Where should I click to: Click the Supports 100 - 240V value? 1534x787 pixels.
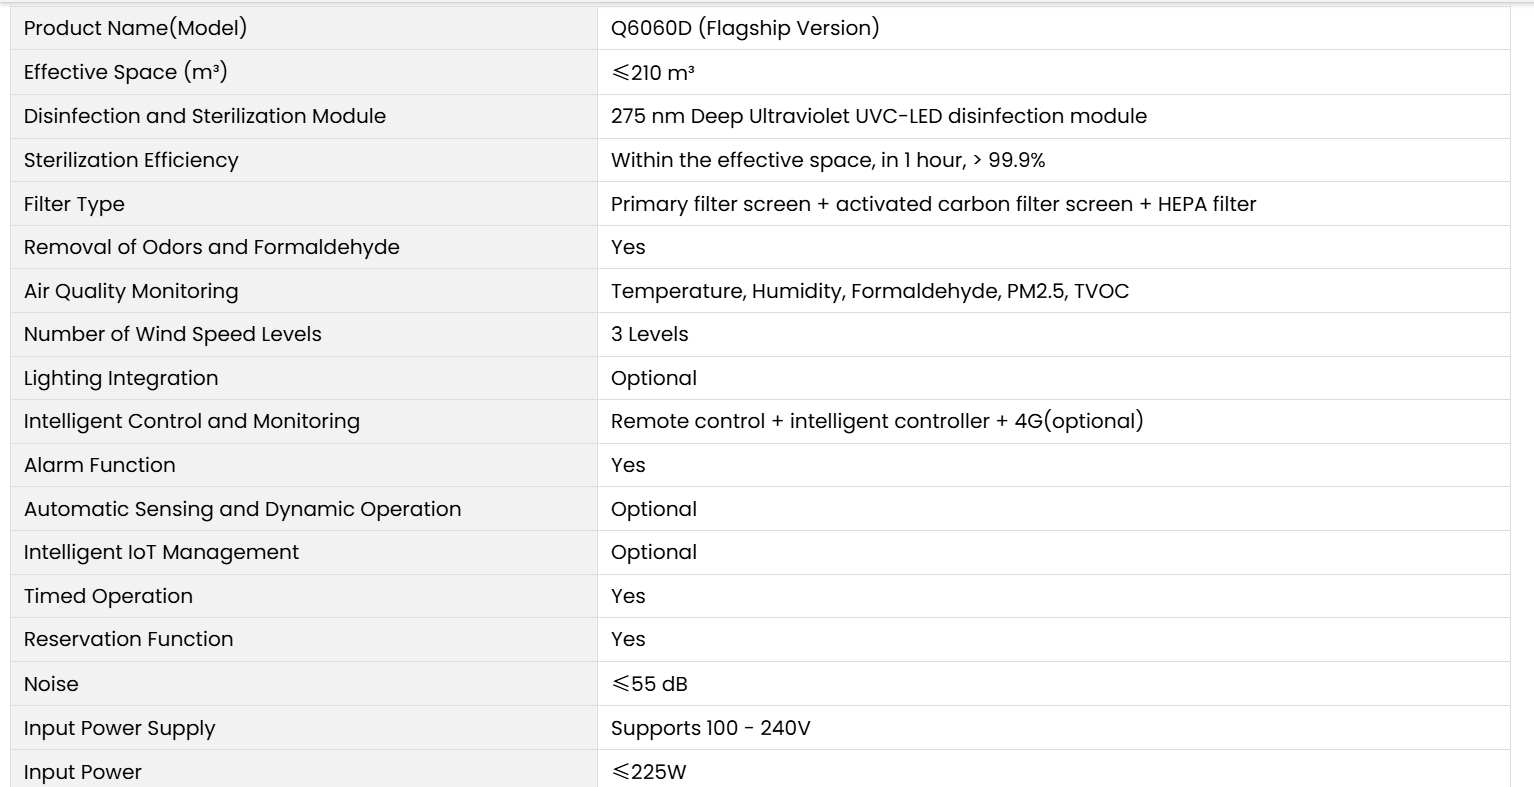[x=711, y=728]
